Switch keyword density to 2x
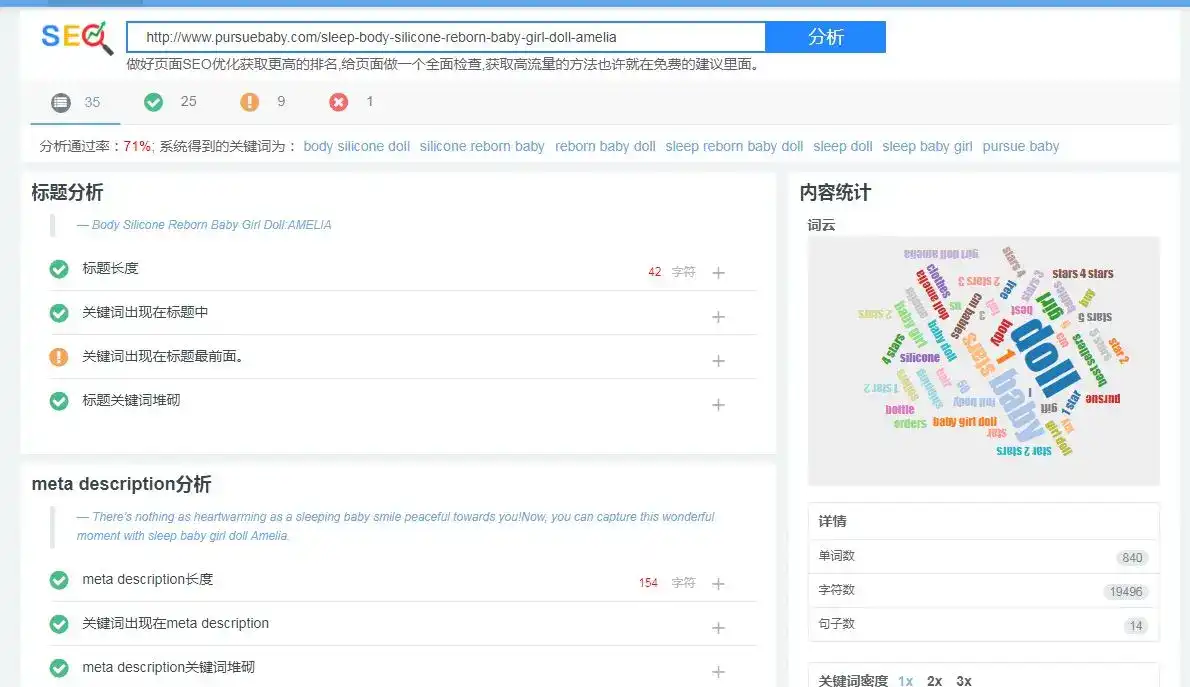This screenshot has width=1190, height=687. (934, 681)
